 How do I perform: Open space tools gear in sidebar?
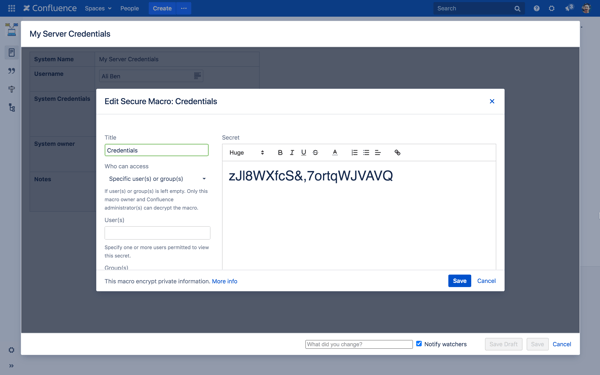point(11,350)
